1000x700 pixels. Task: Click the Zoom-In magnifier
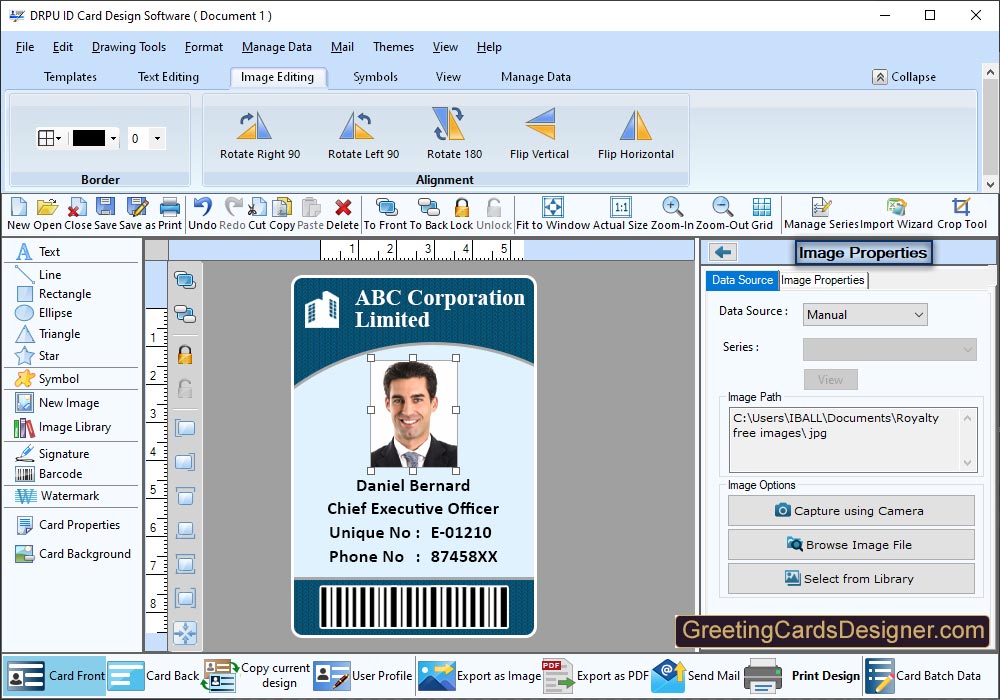672,207
